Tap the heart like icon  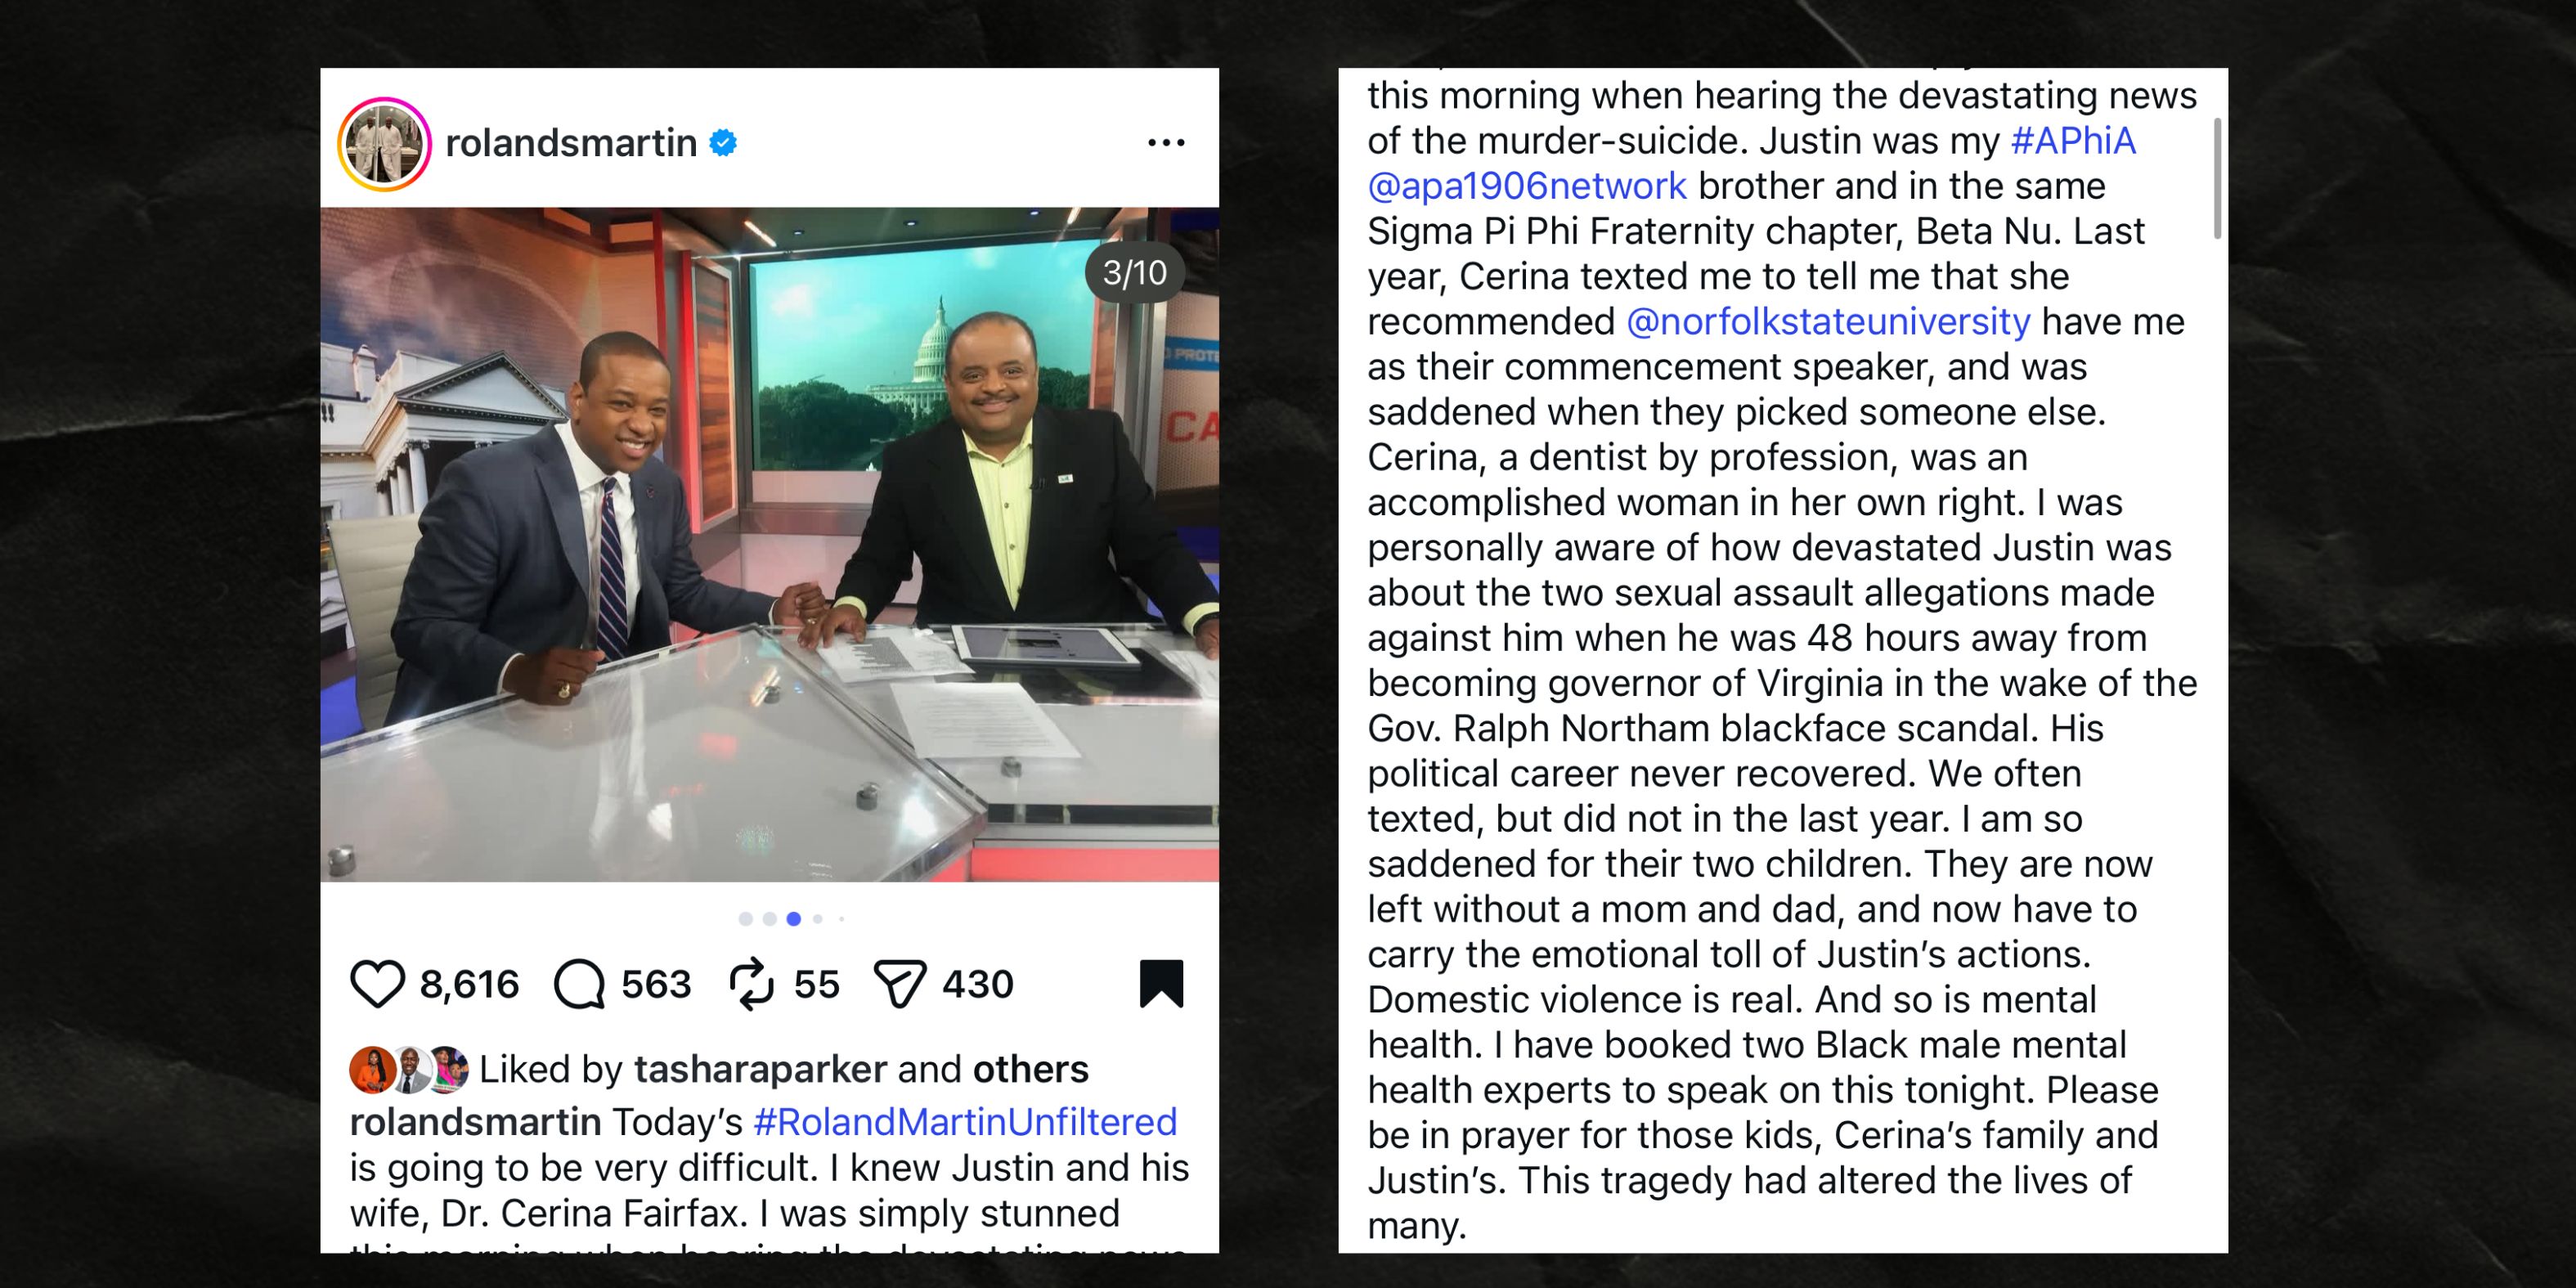377,984
